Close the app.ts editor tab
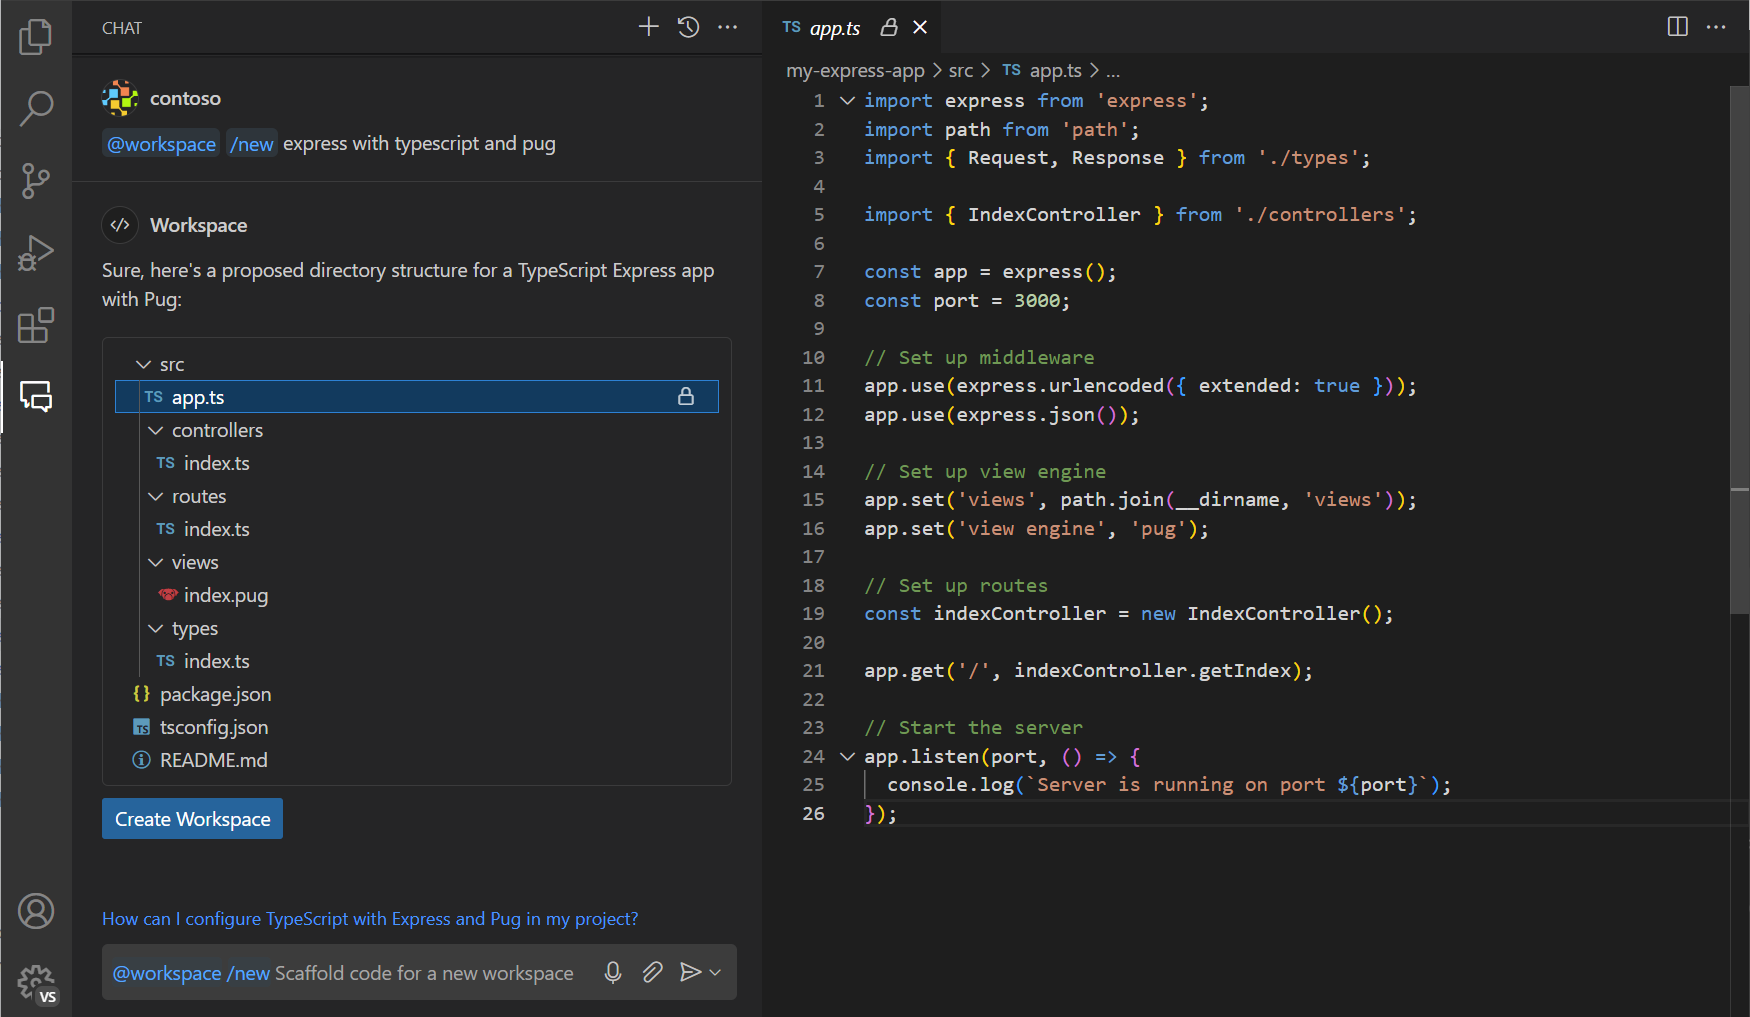Viewport: 1750px width, 1017px height. [920, 27]
